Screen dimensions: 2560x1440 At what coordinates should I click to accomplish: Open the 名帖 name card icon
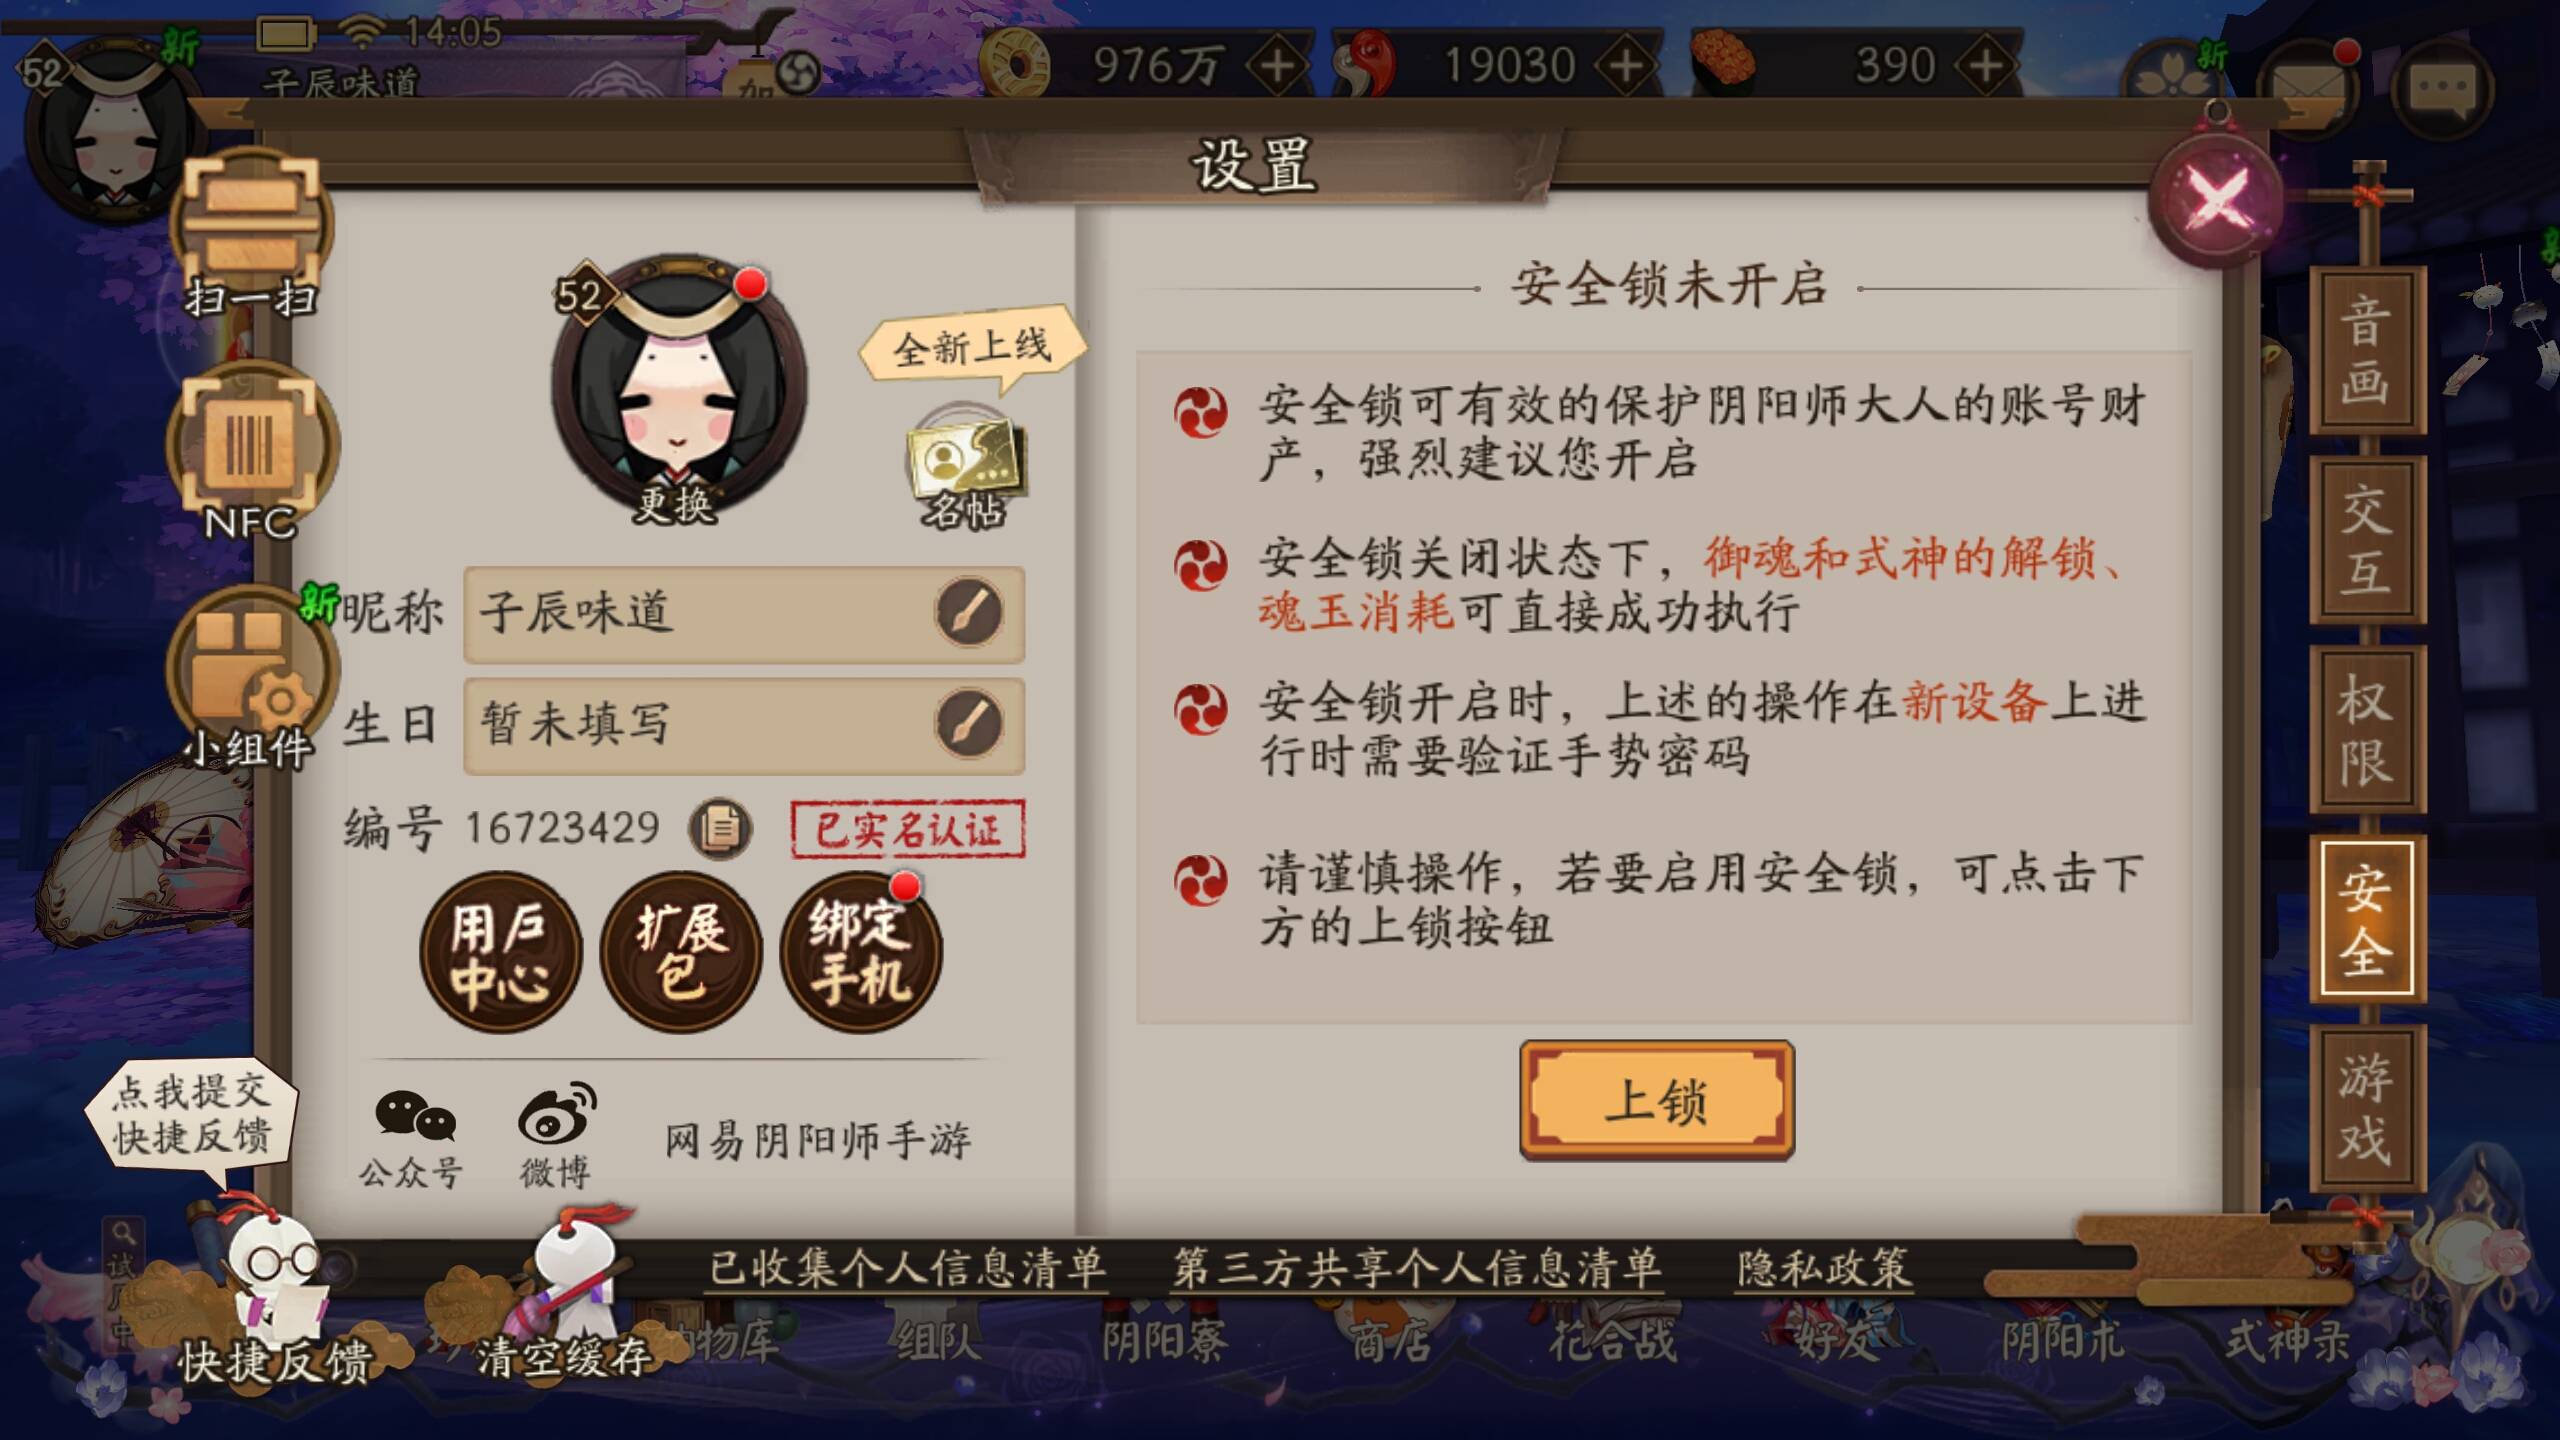point(963,467)
